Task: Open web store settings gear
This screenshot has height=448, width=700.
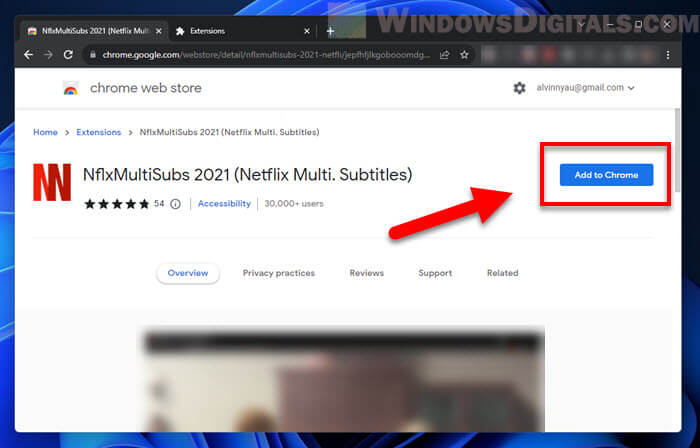Action: tap(519, 88)
